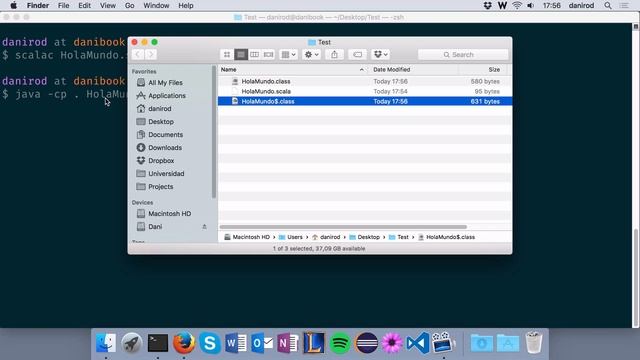640x360 pixels.
Task: Select the HolaMundo$.class file row
Action: 365,101
